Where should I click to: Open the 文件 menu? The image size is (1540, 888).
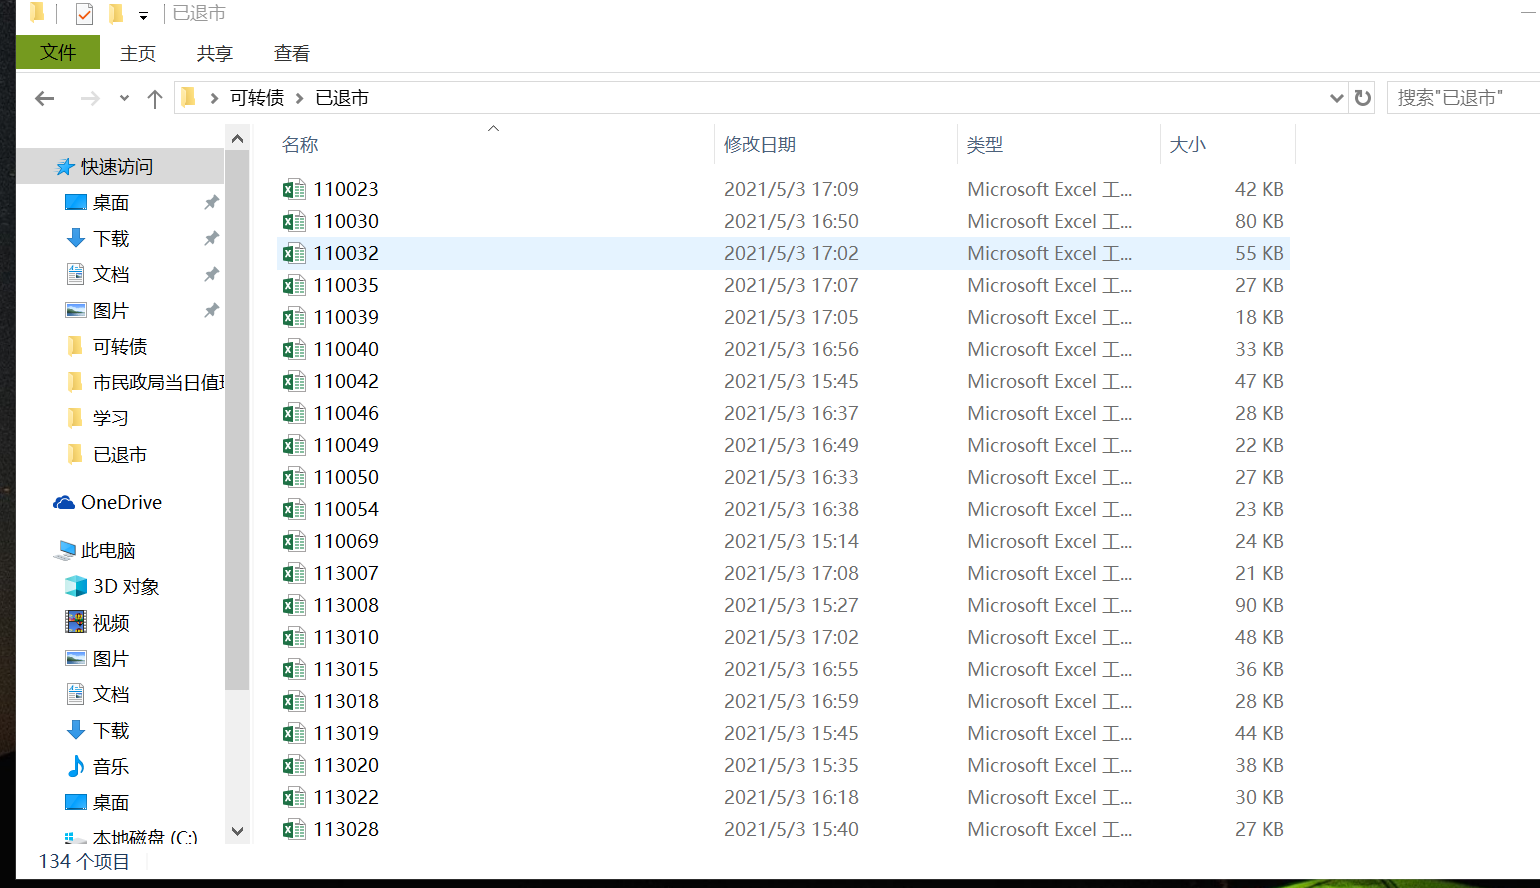(58, 52)
